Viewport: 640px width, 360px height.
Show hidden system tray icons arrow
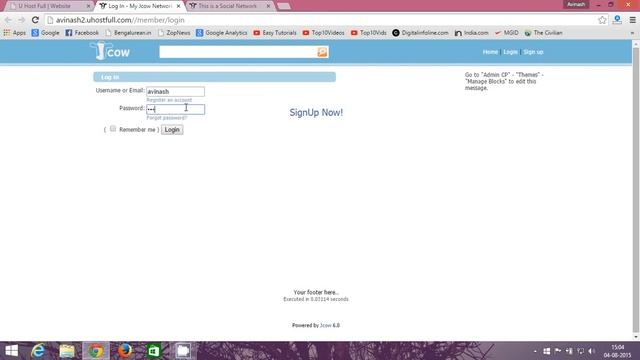pyautogui.click(x=535, y=351)
